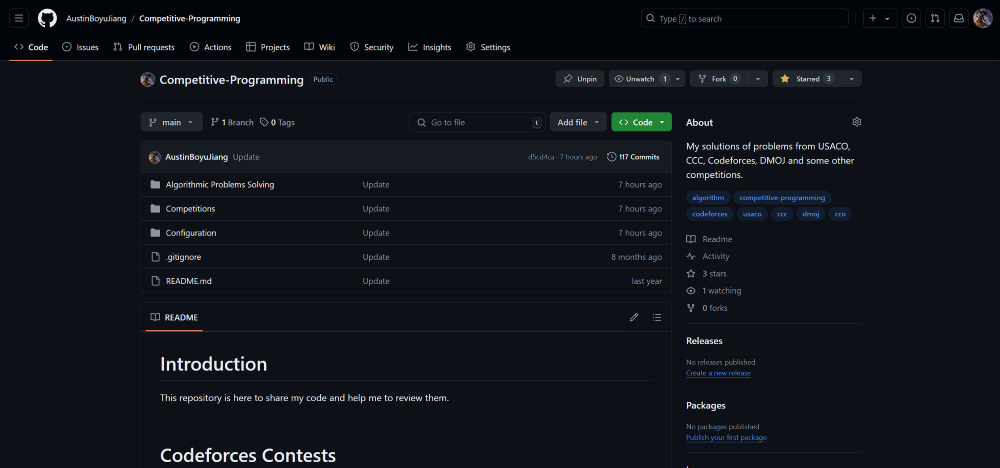Expand the Add file dropdown
The image size is (1000, 468).
click(x=578, y=122)
